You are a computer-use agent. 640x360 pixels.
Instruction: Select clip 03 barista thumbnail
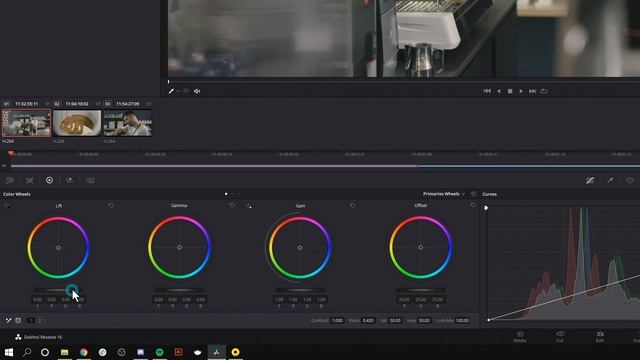128,123
